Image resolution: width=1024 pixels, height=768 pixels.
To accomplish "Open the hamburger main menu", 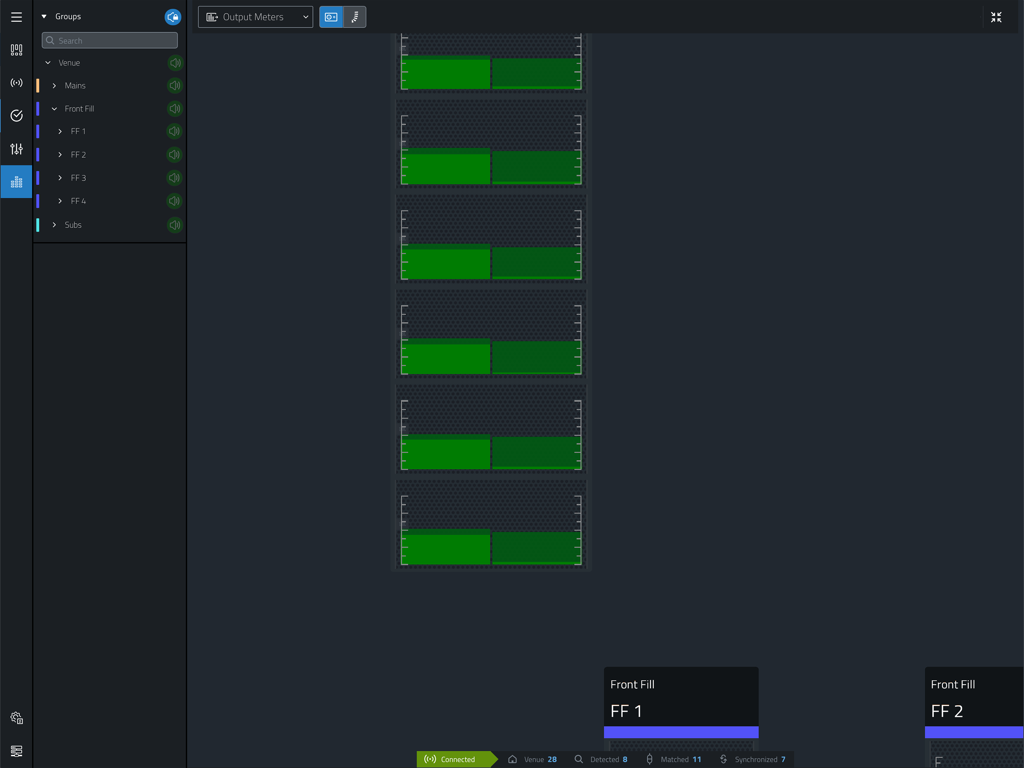I will (16, 17).
